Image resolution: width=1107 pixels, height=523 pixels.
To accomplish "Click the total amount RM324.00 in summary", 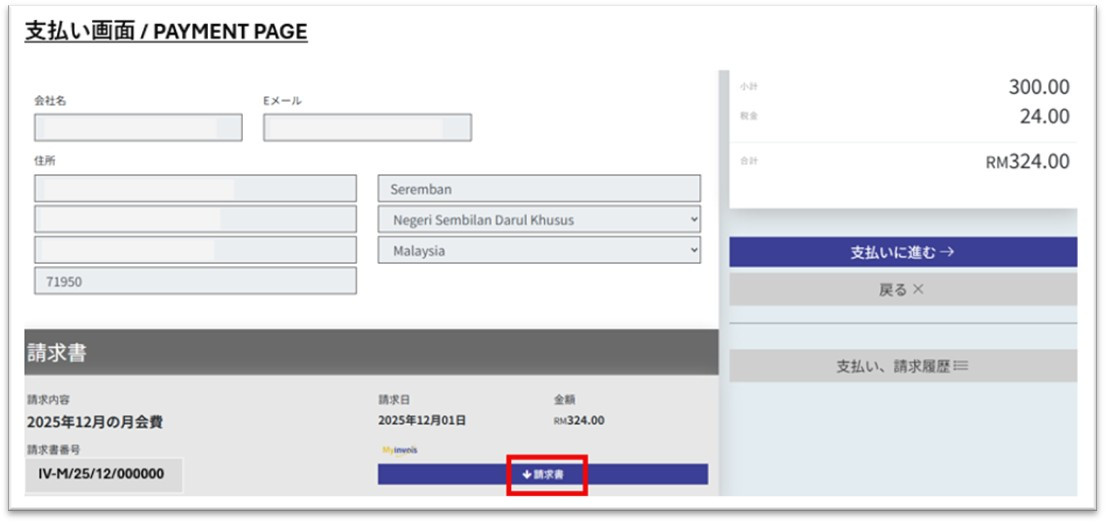I will pos(1027,162).
